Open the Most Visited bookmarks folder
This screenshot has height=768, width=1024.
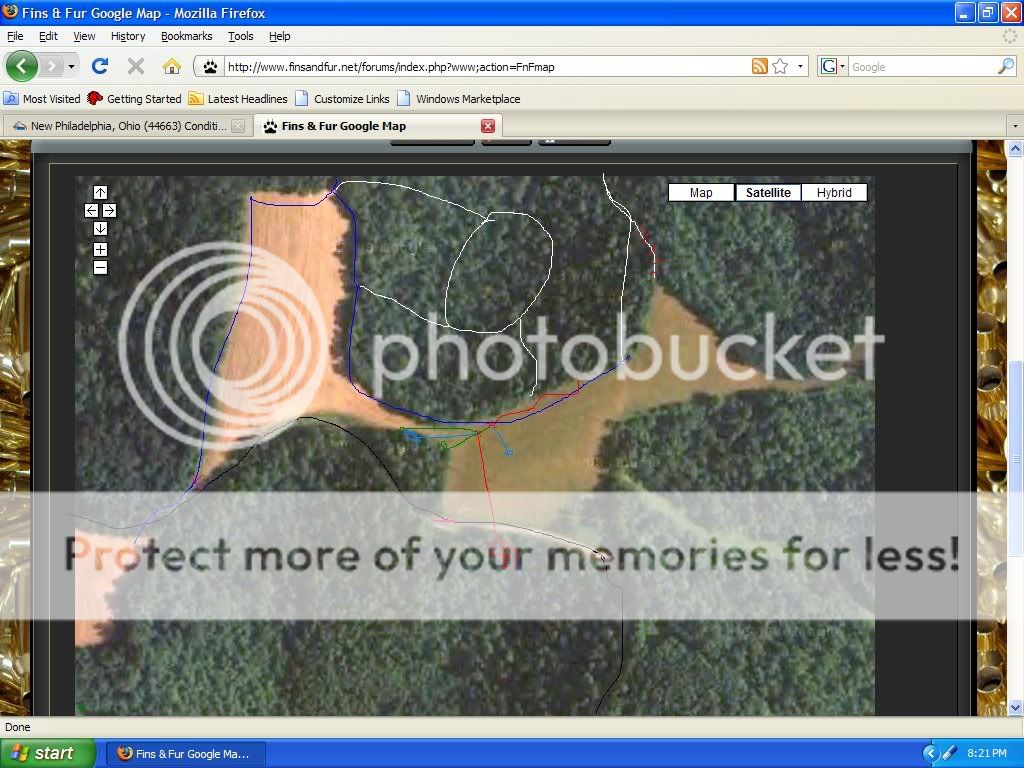coord(42,99)
